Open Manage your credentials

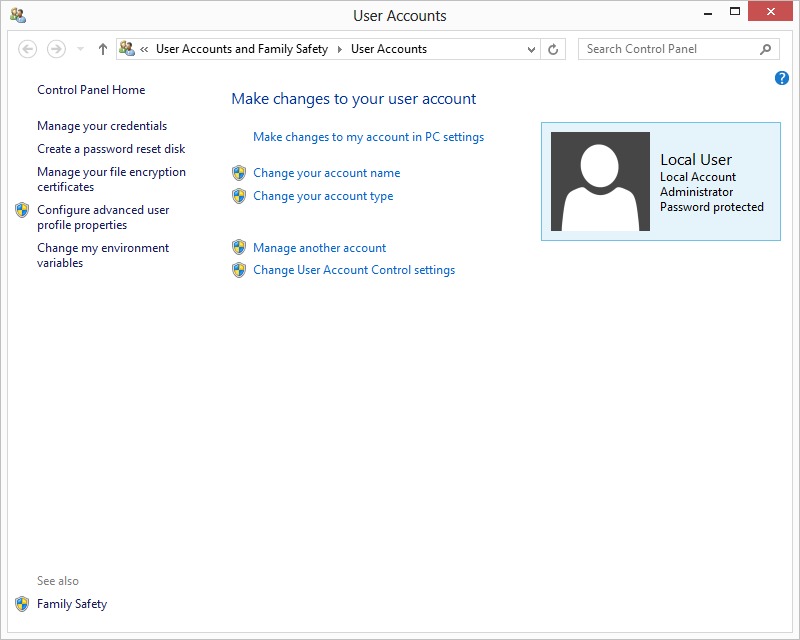pyautogui.click(x=102, y=126)
